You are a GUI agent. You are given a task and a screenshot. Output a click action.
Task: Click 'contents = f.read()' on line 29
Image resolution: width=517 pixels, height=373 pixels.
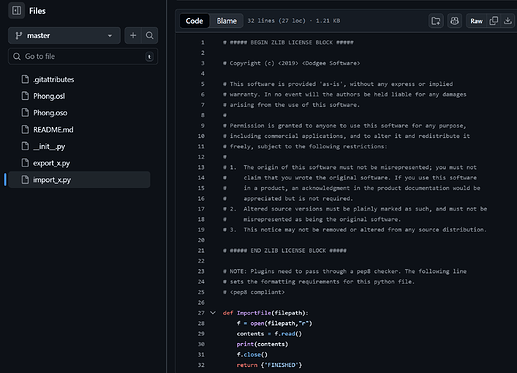269,334
